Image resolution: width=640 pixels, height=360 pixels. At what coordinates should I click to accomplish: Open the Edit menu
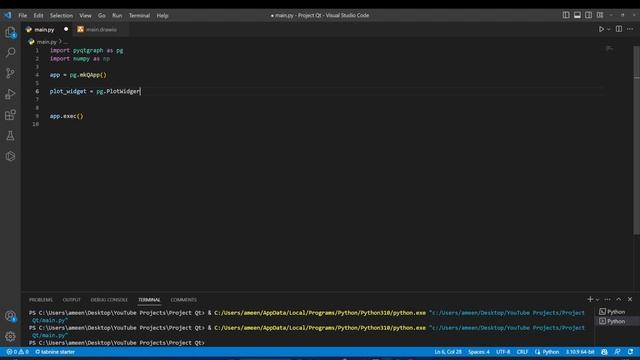click(x=38, y=16)
